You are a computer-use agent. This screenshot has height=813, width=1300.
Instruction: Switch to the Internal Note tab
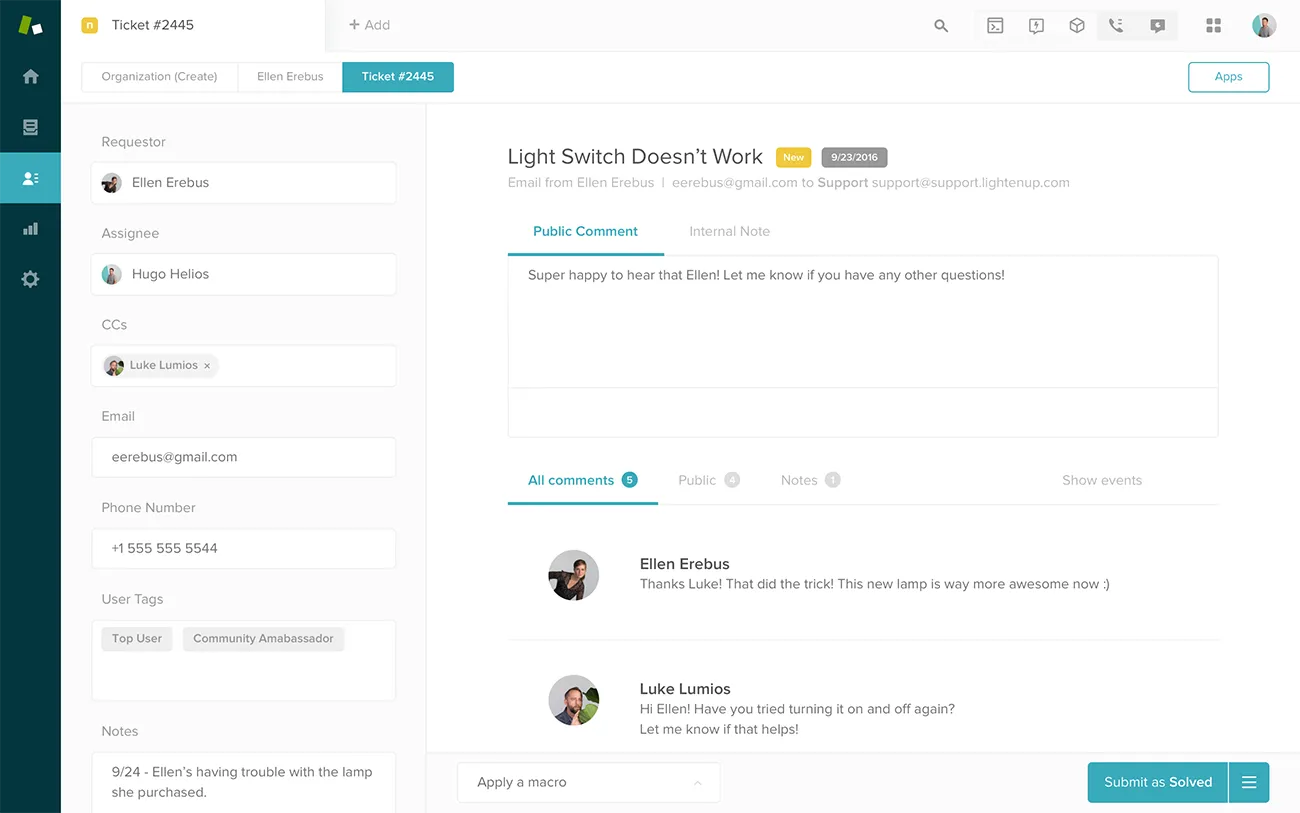(x=729, y=231)
